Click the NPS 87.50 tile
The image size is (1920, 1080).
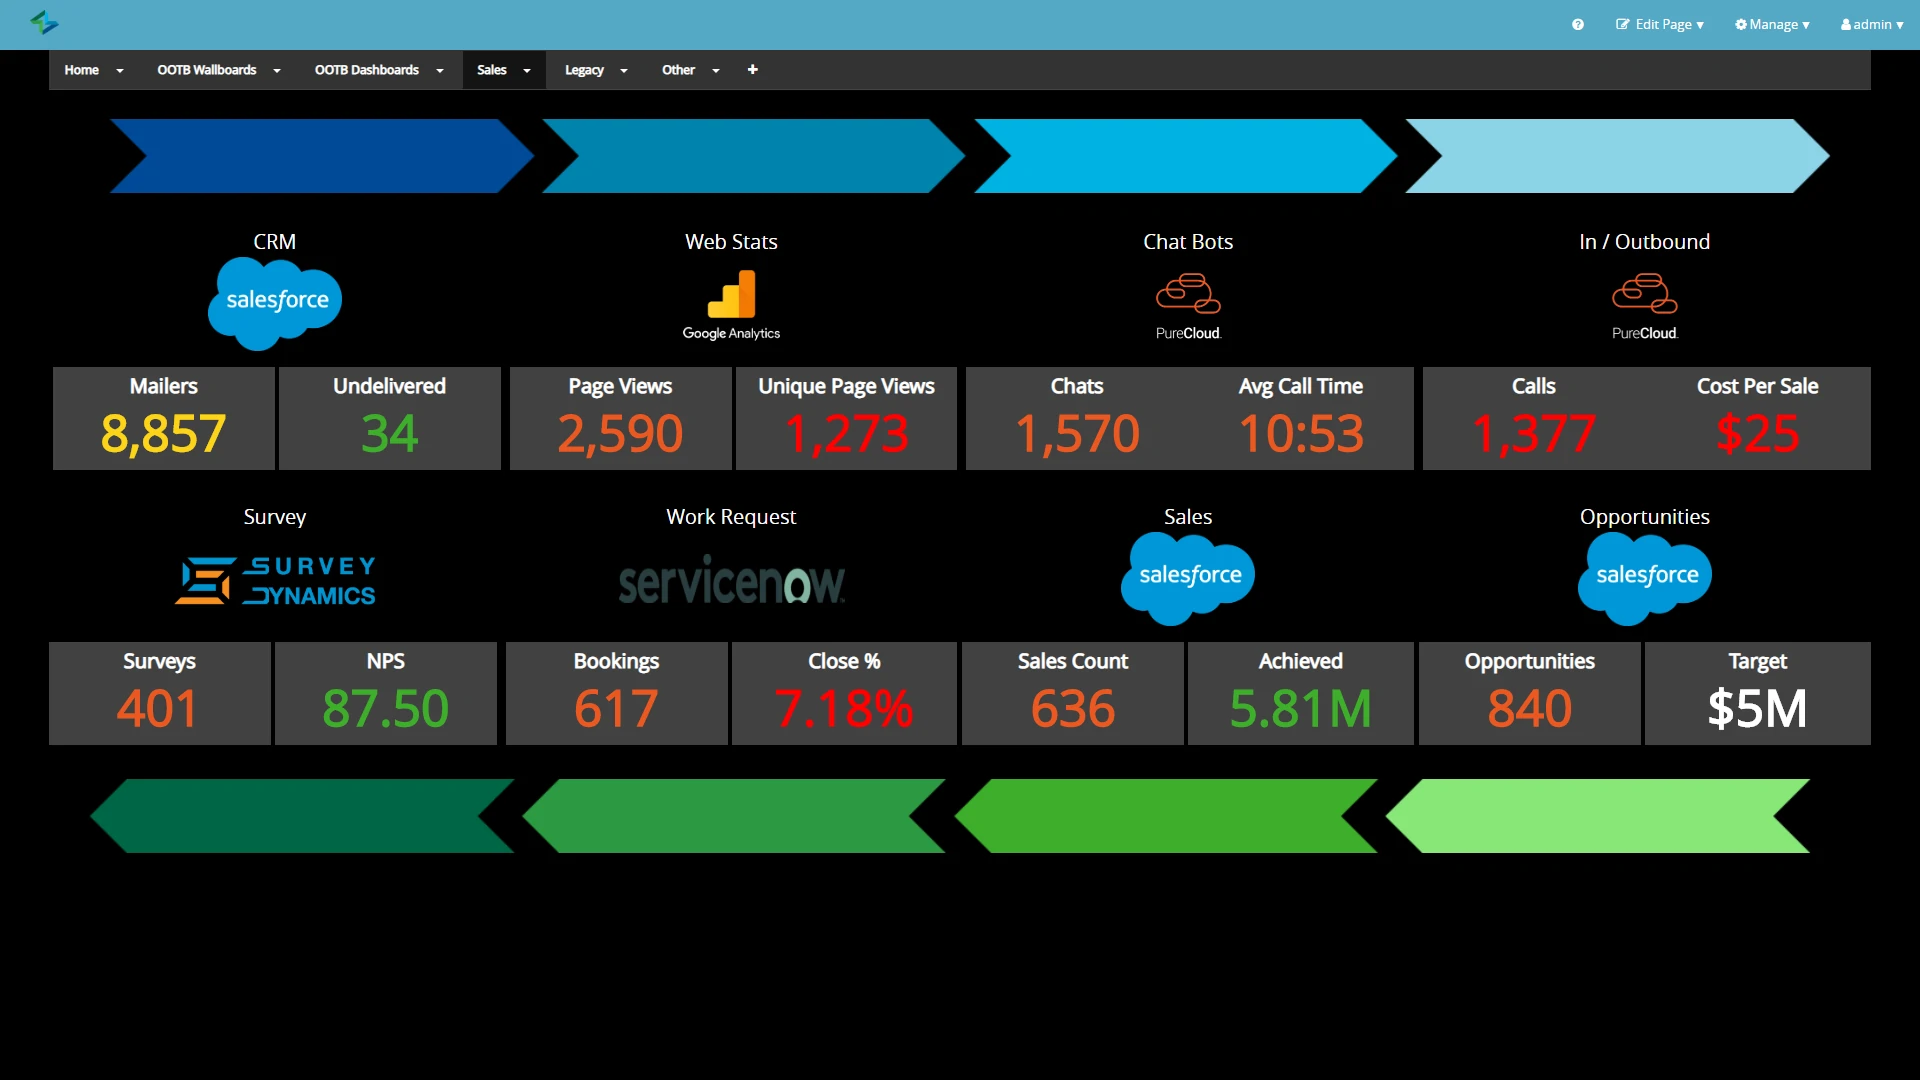[386, 693]
